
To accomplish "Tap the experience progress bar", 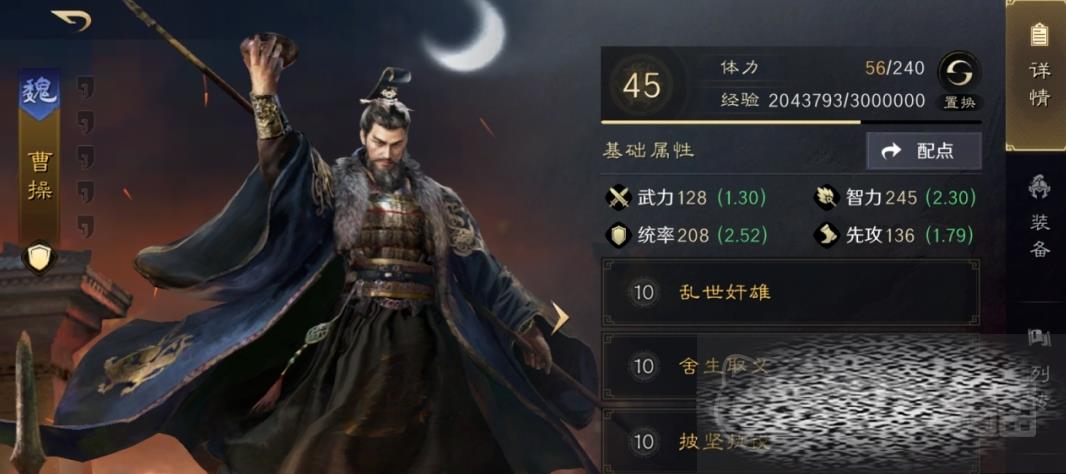I will [791, 122].
